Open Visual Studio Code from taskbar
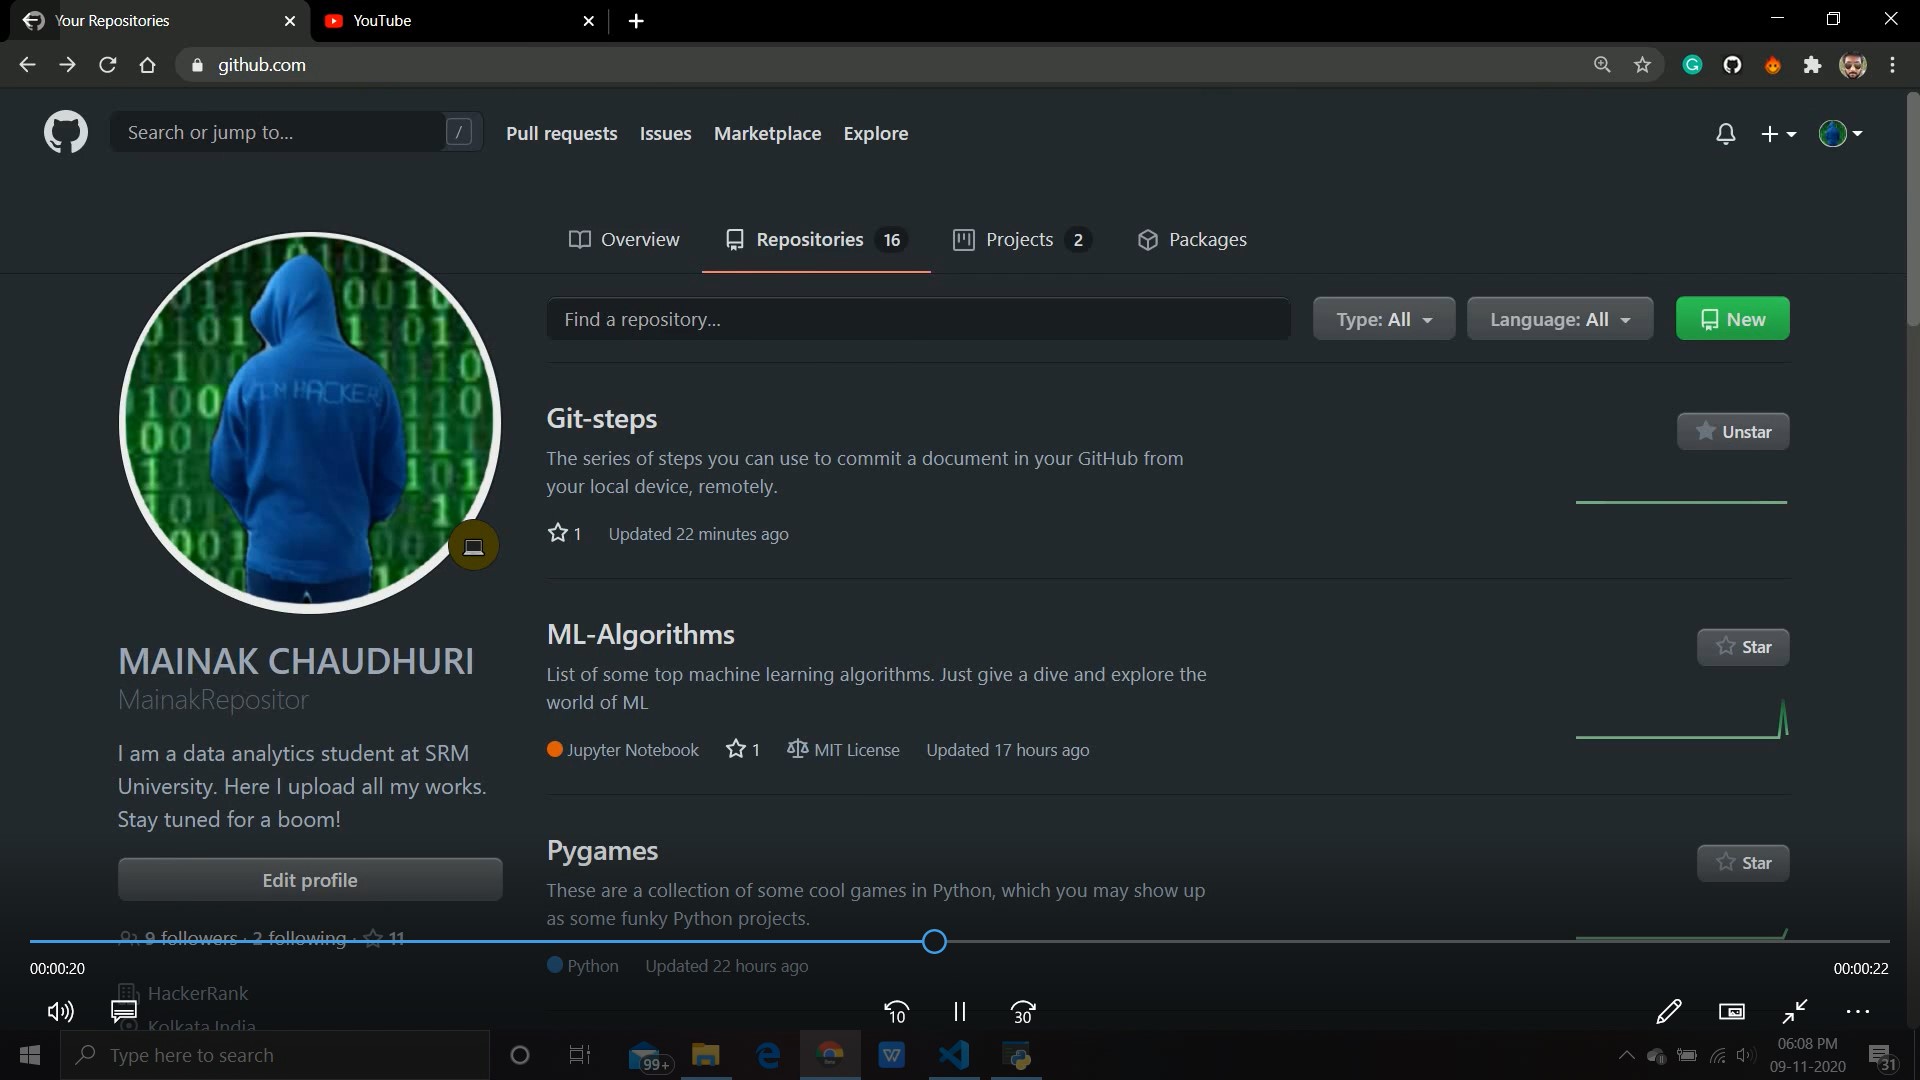 pyautogui.click(x=954, y=1055)
